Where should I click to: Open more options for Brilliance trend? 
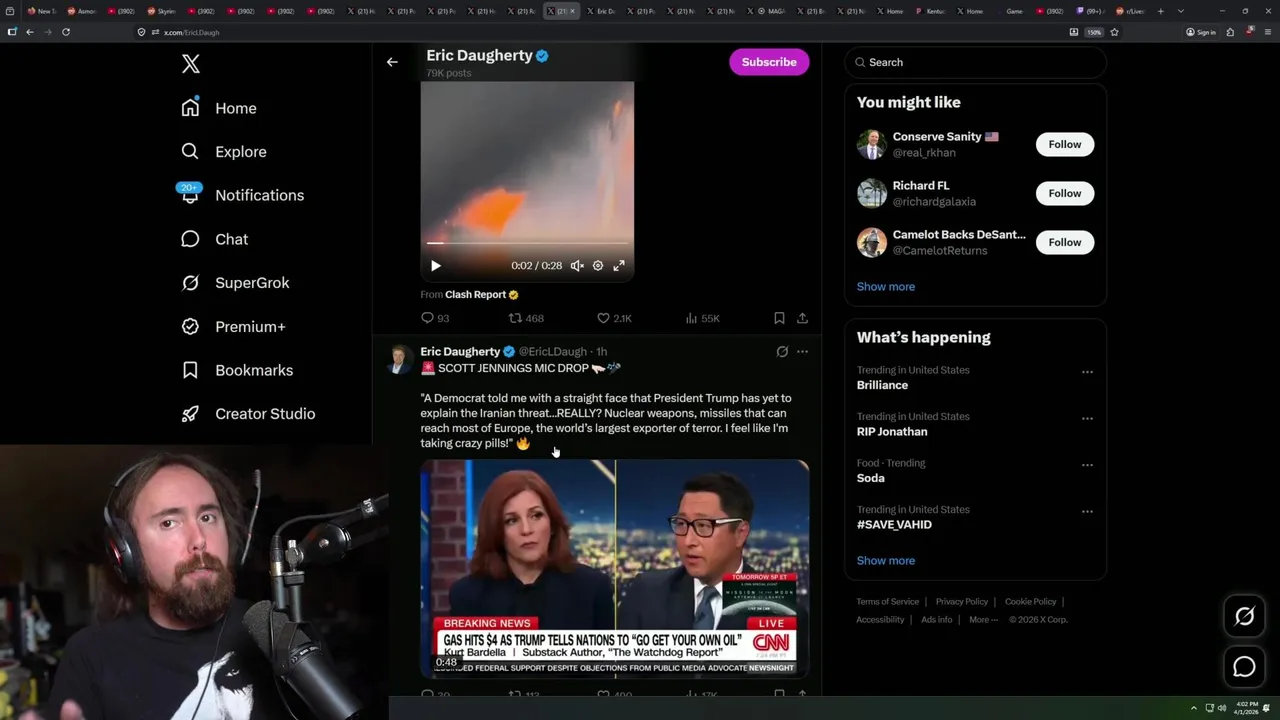(1087, 372)
